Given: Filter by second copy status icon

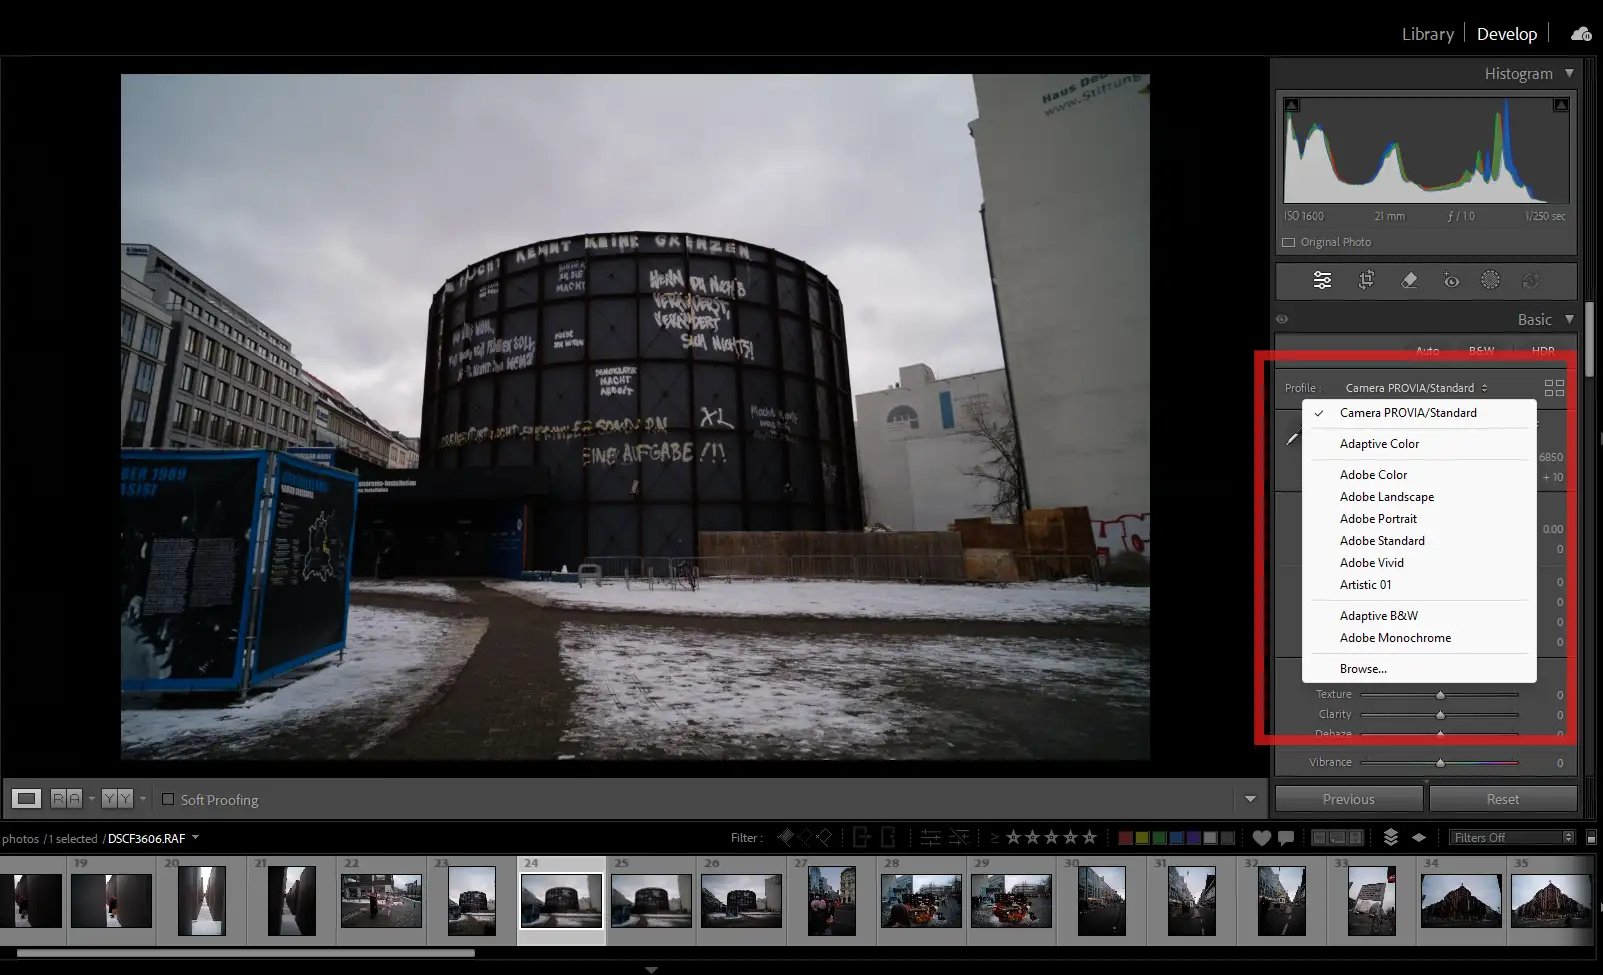Looking at the screenshot, I should click(x=887, y=837).
